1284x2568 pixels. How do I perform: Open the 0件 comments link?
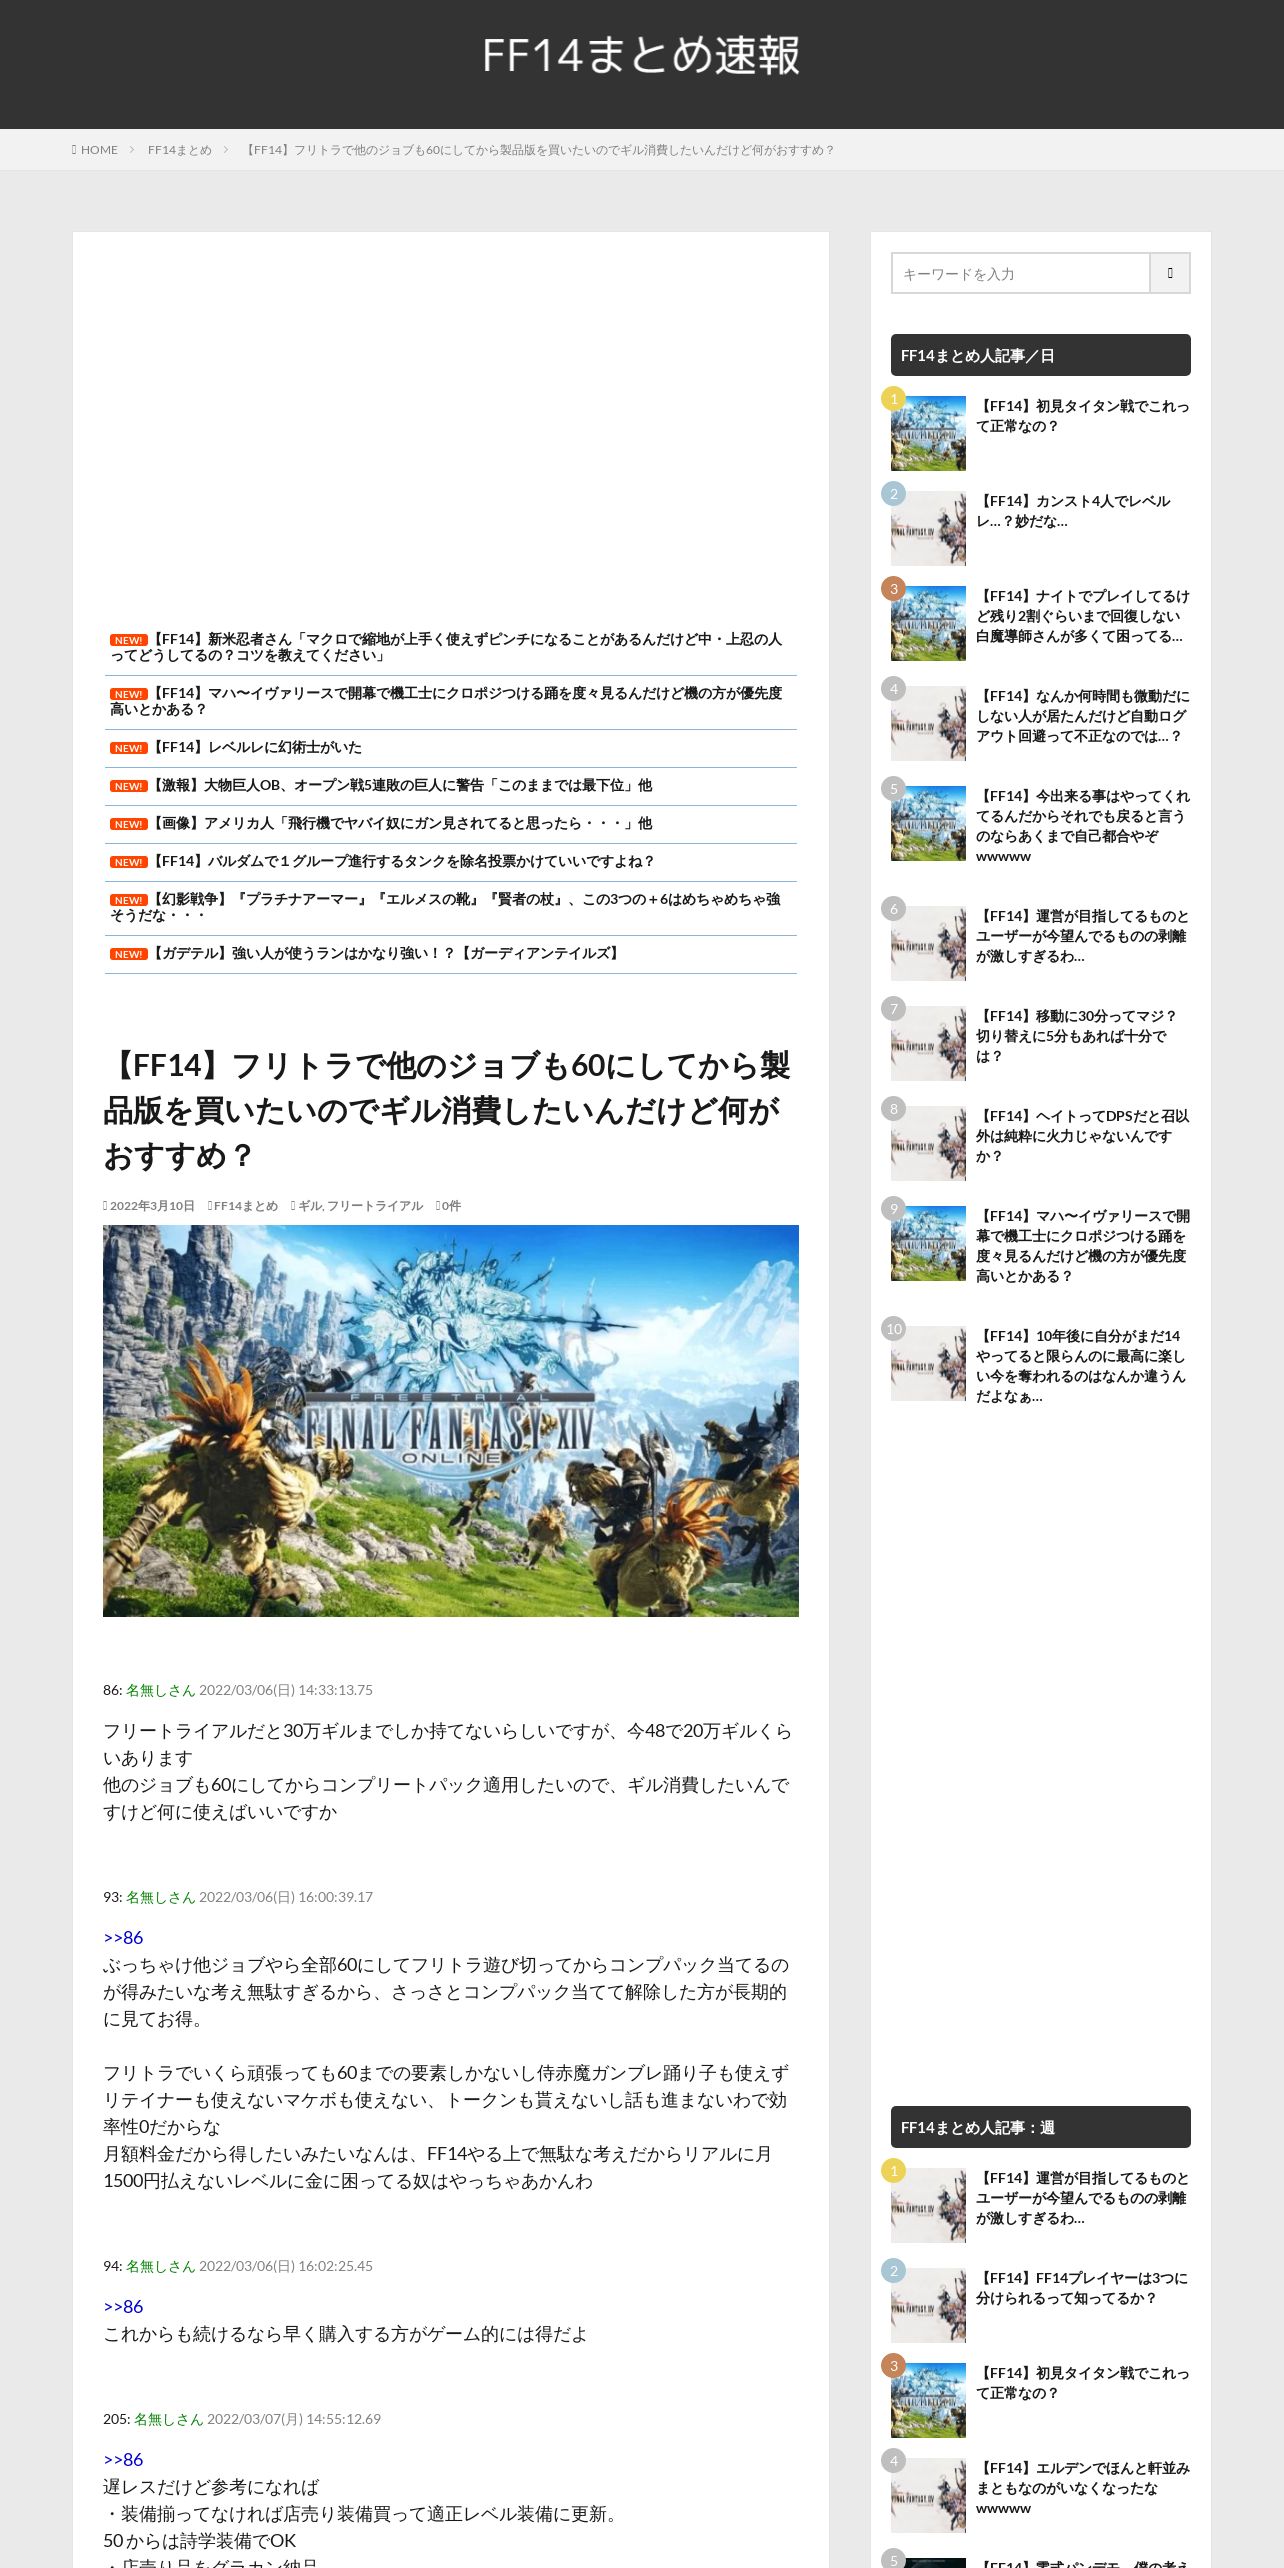[x=451, y=1206]
